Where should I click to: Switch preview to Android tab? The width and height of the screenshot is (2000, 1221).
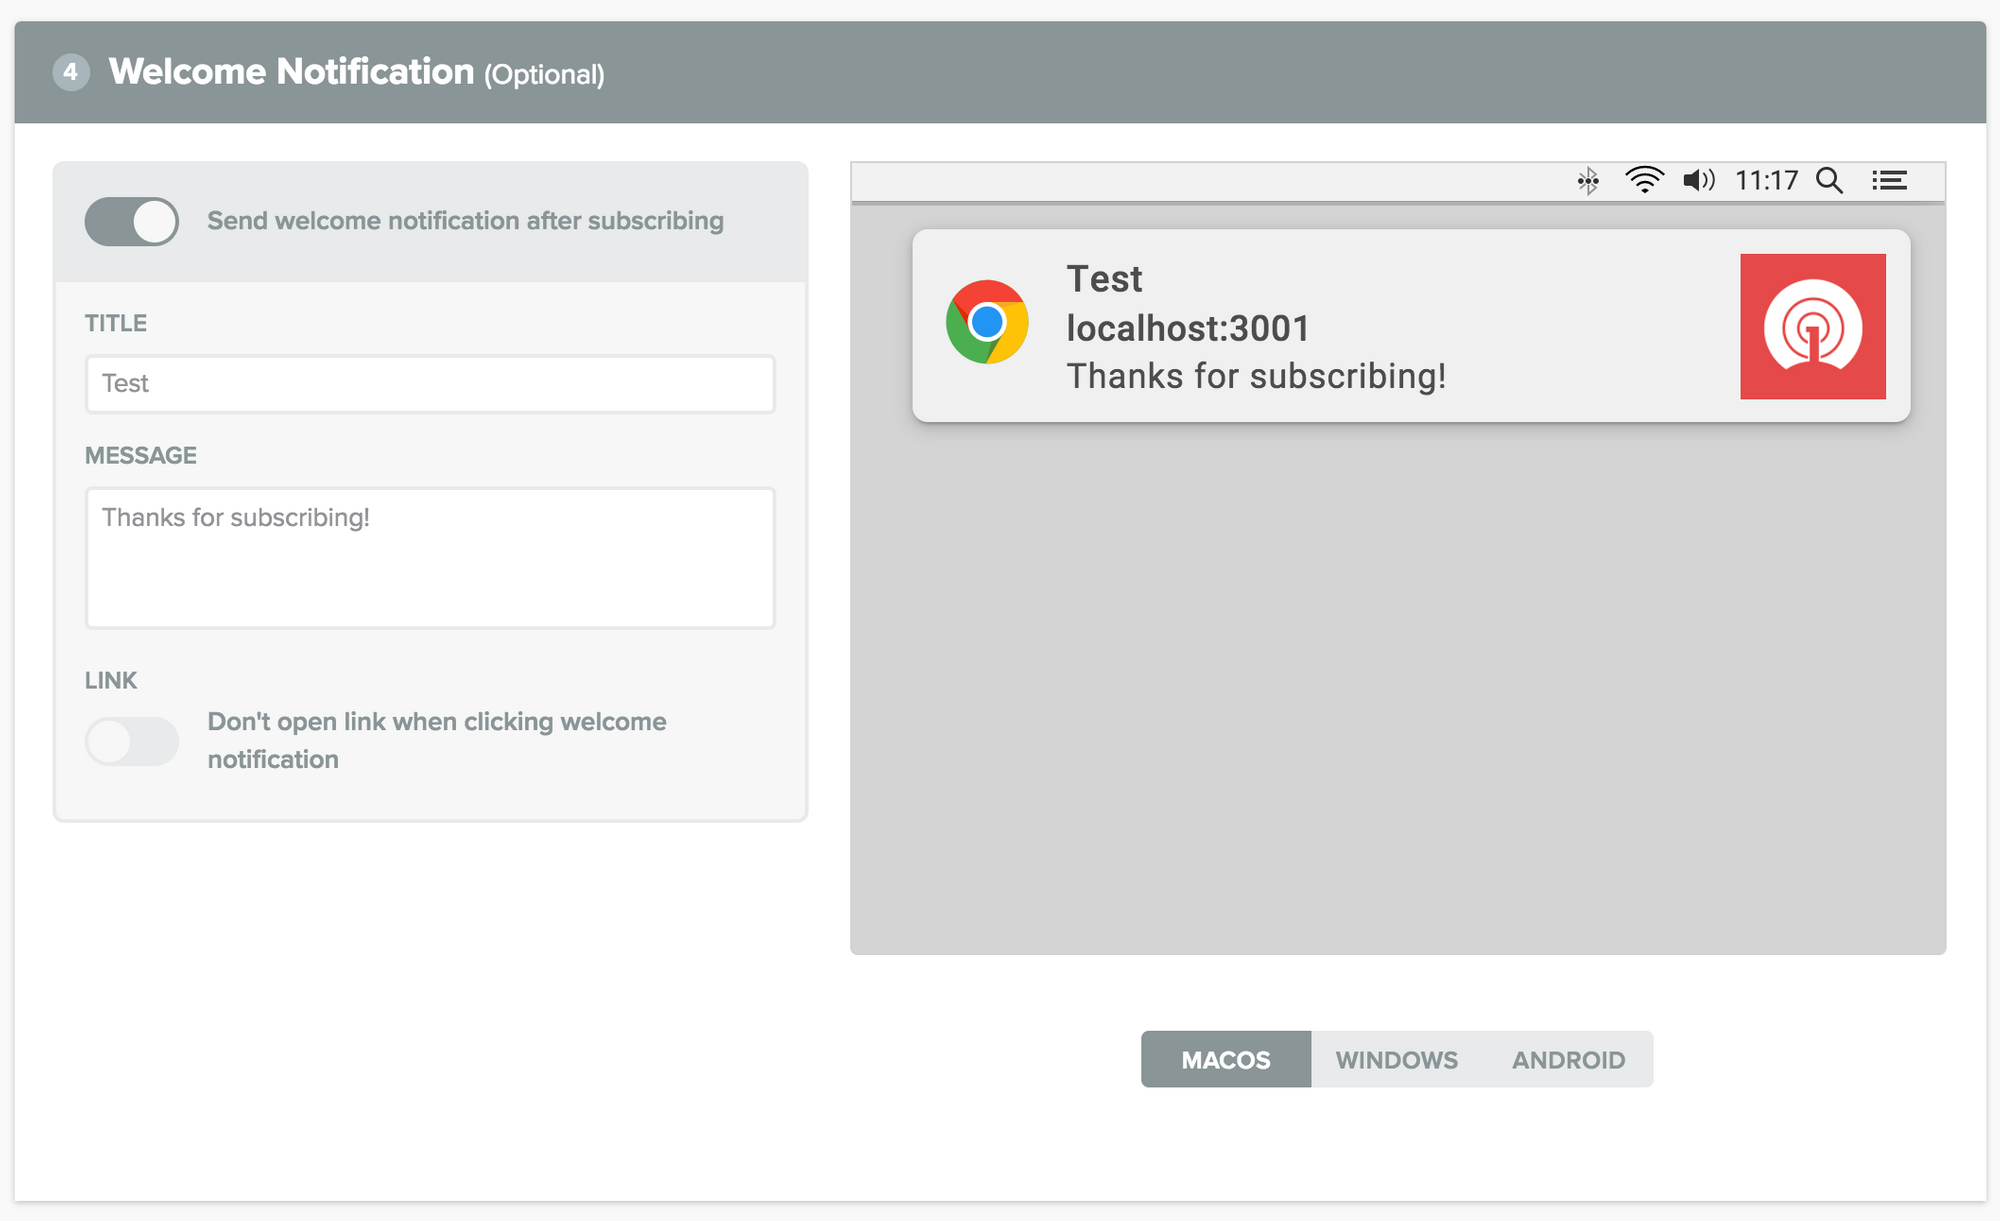1568,1060
